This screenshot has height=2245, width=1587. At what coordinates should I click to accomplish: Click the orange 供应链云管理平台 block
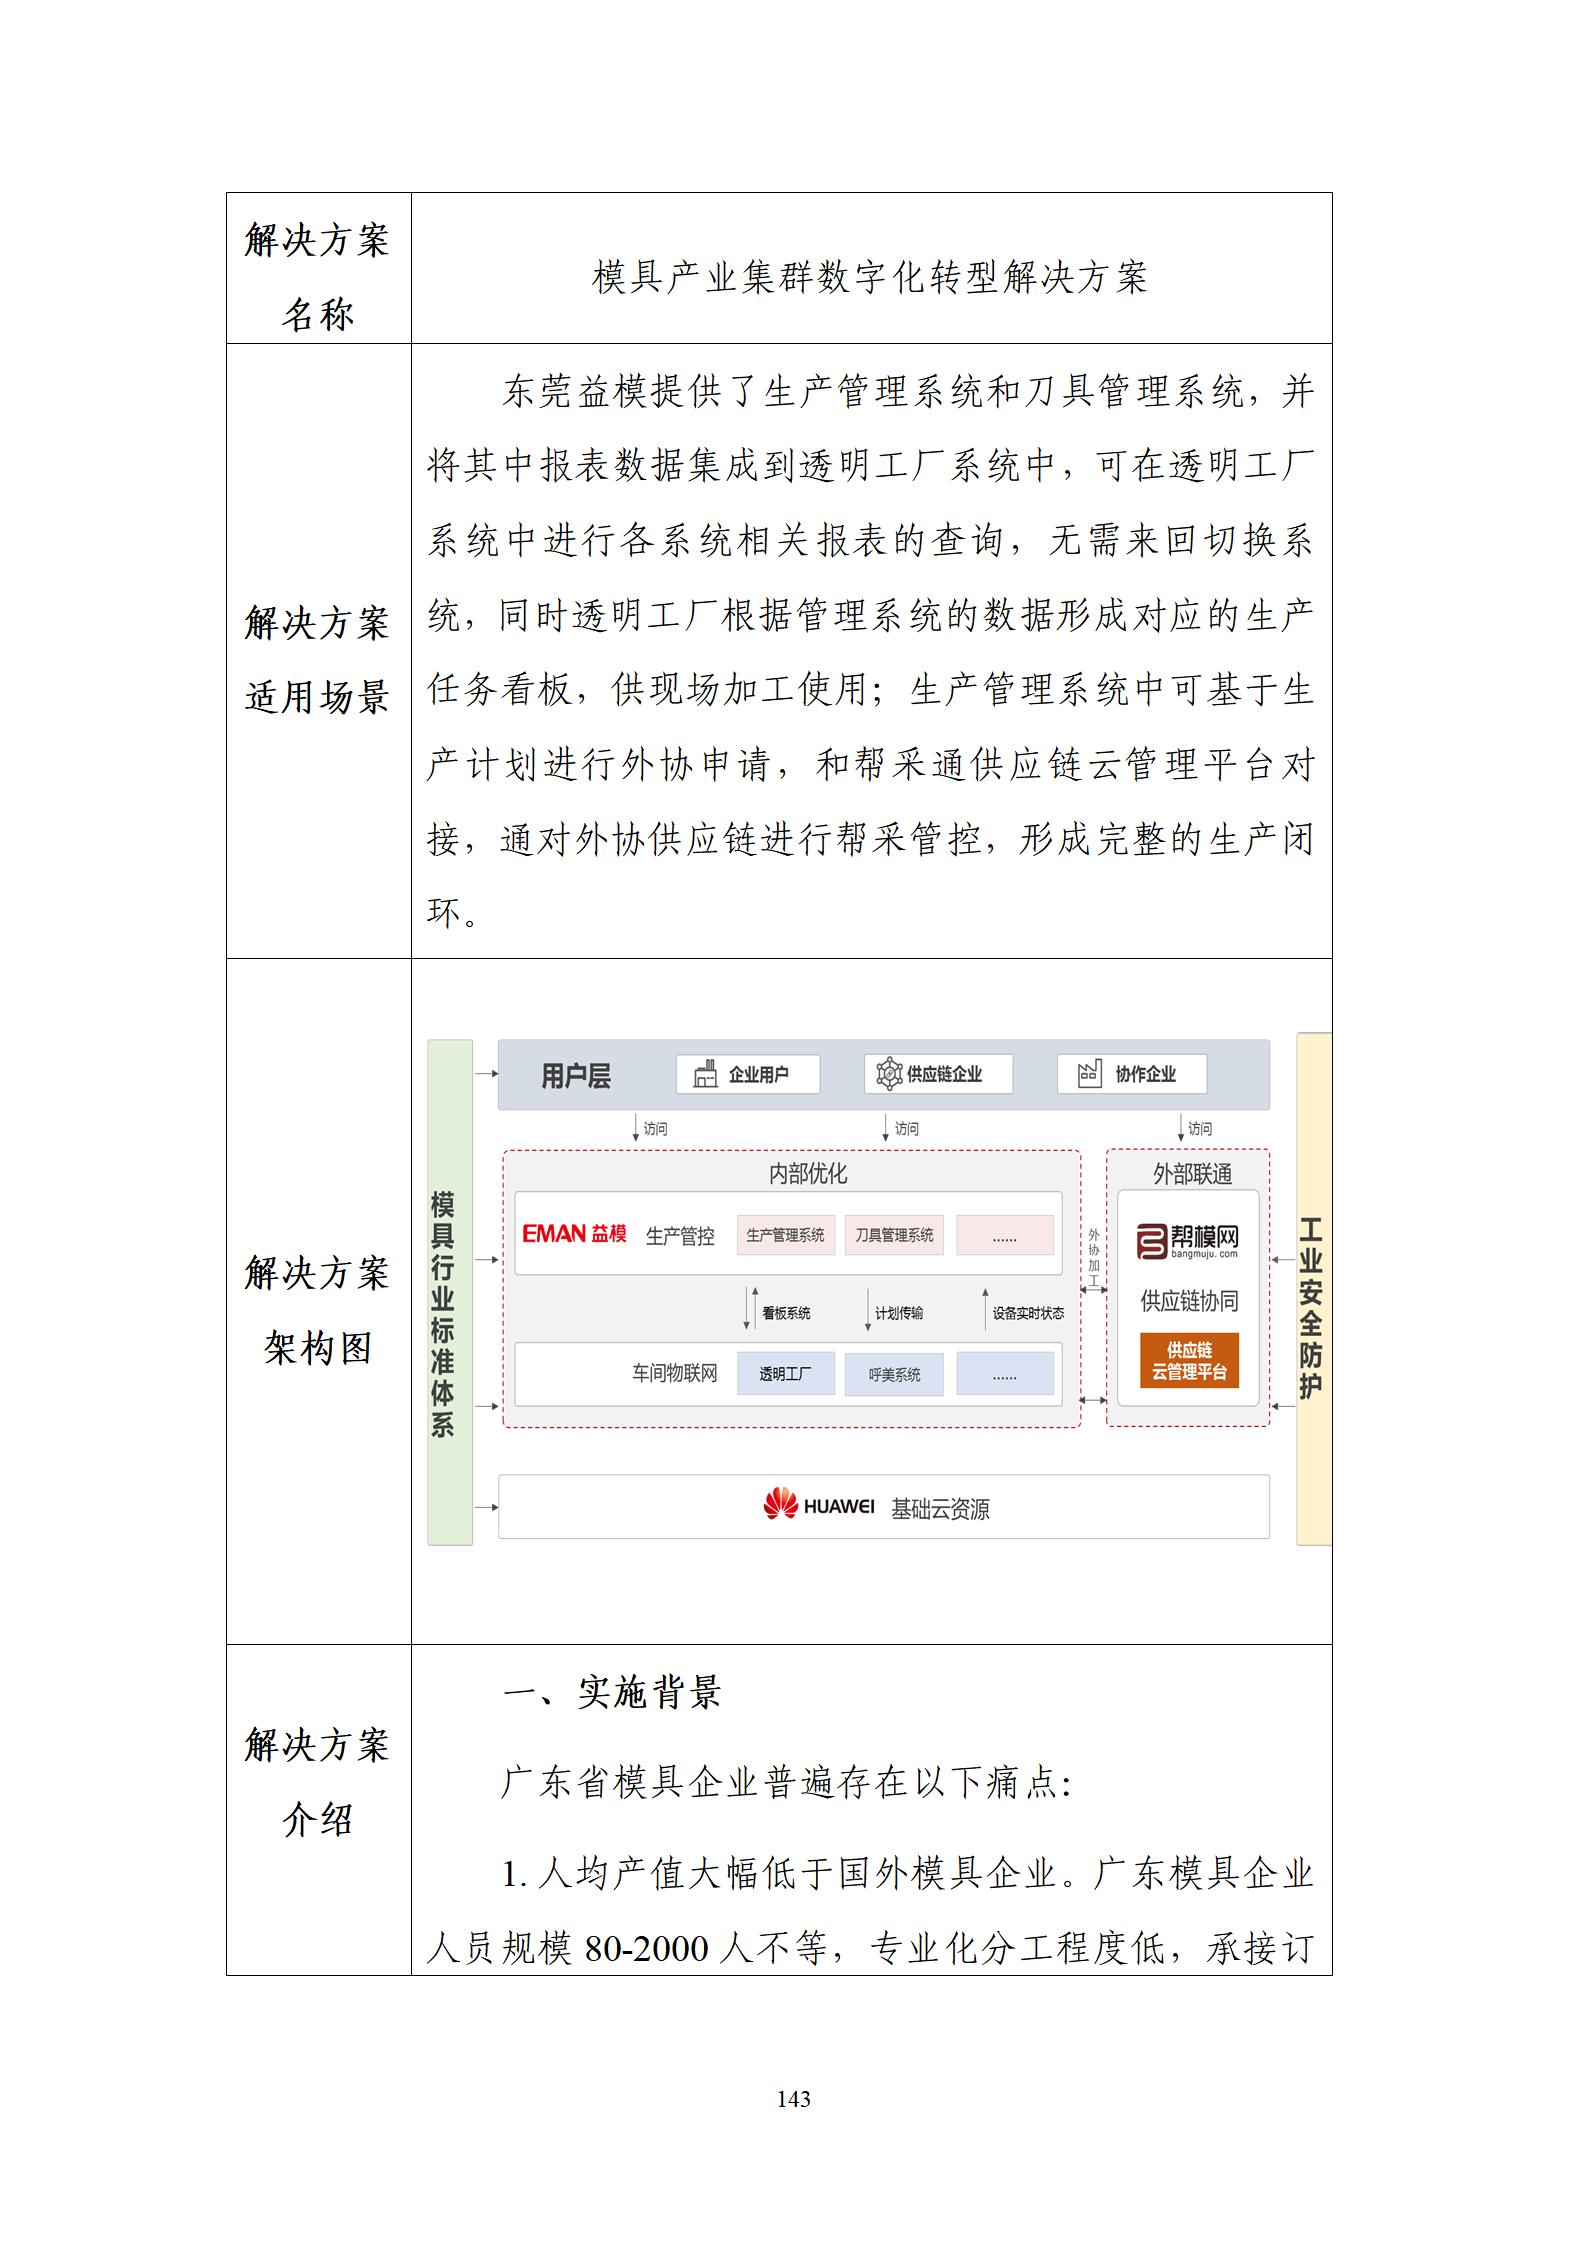point(1189,1360)
